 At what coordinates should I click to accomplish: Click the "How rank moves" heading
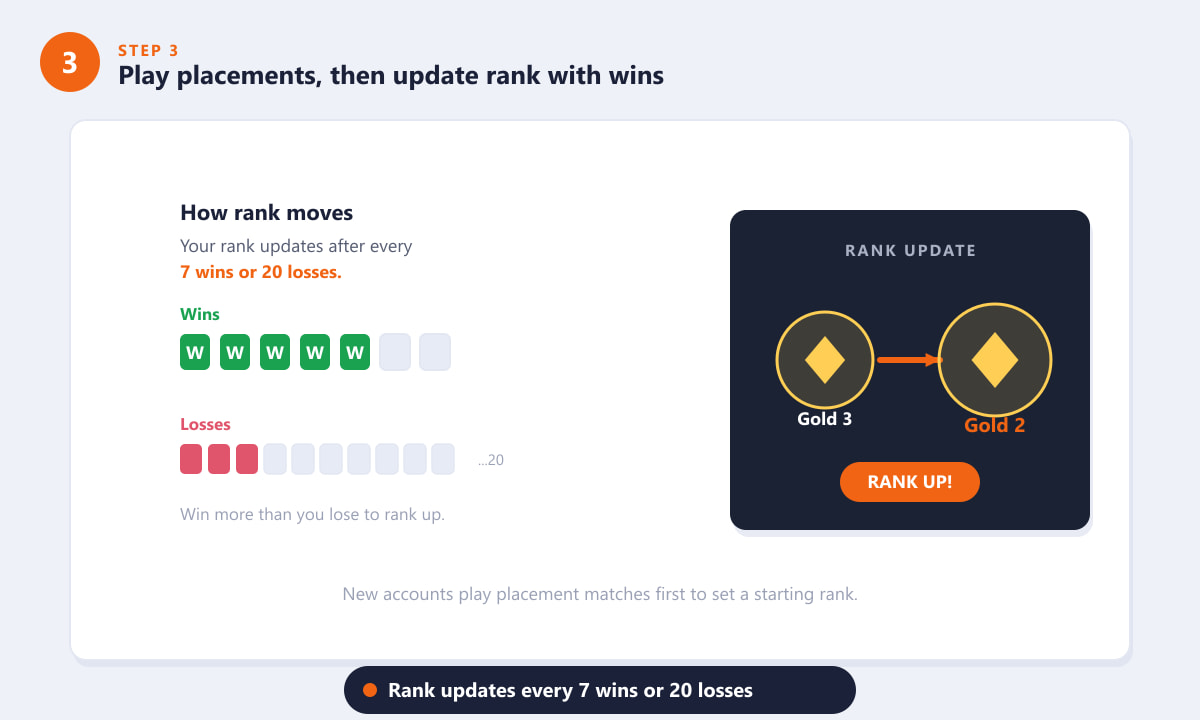point(266,213)
